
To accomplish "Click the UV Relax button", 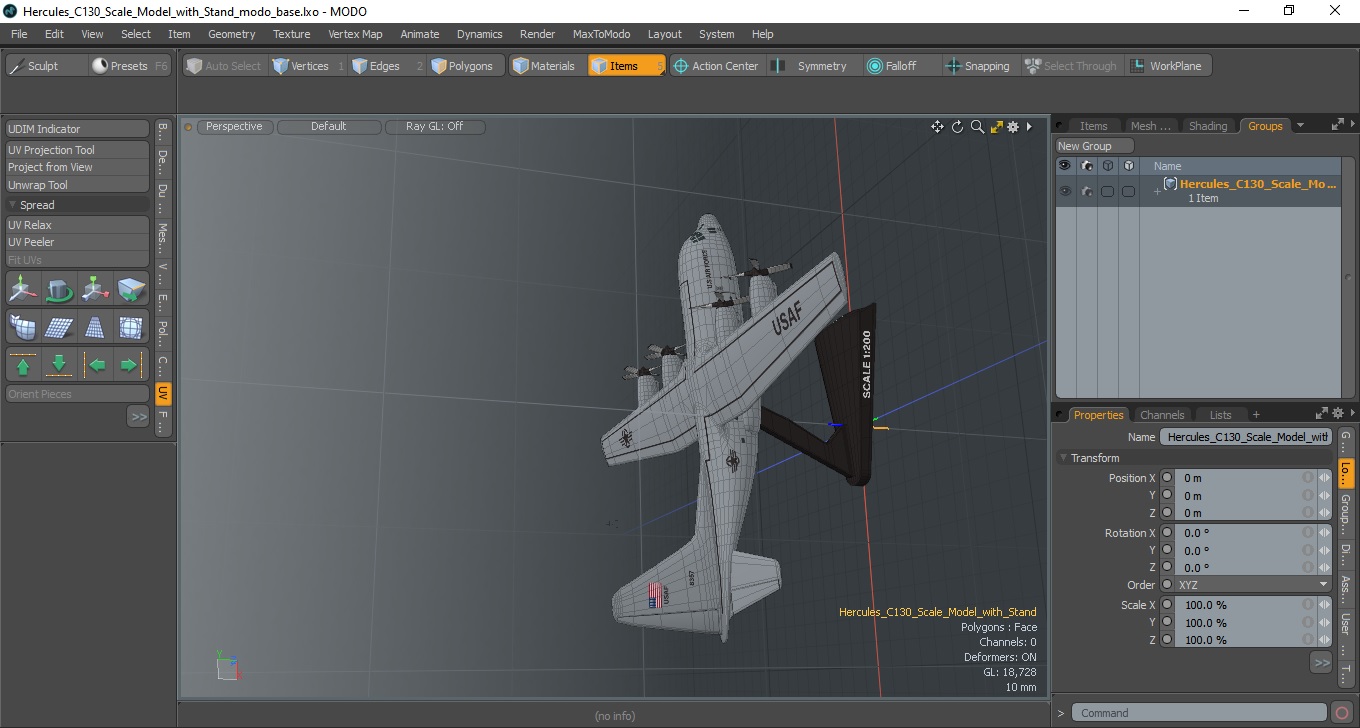I will coord(78,225).
